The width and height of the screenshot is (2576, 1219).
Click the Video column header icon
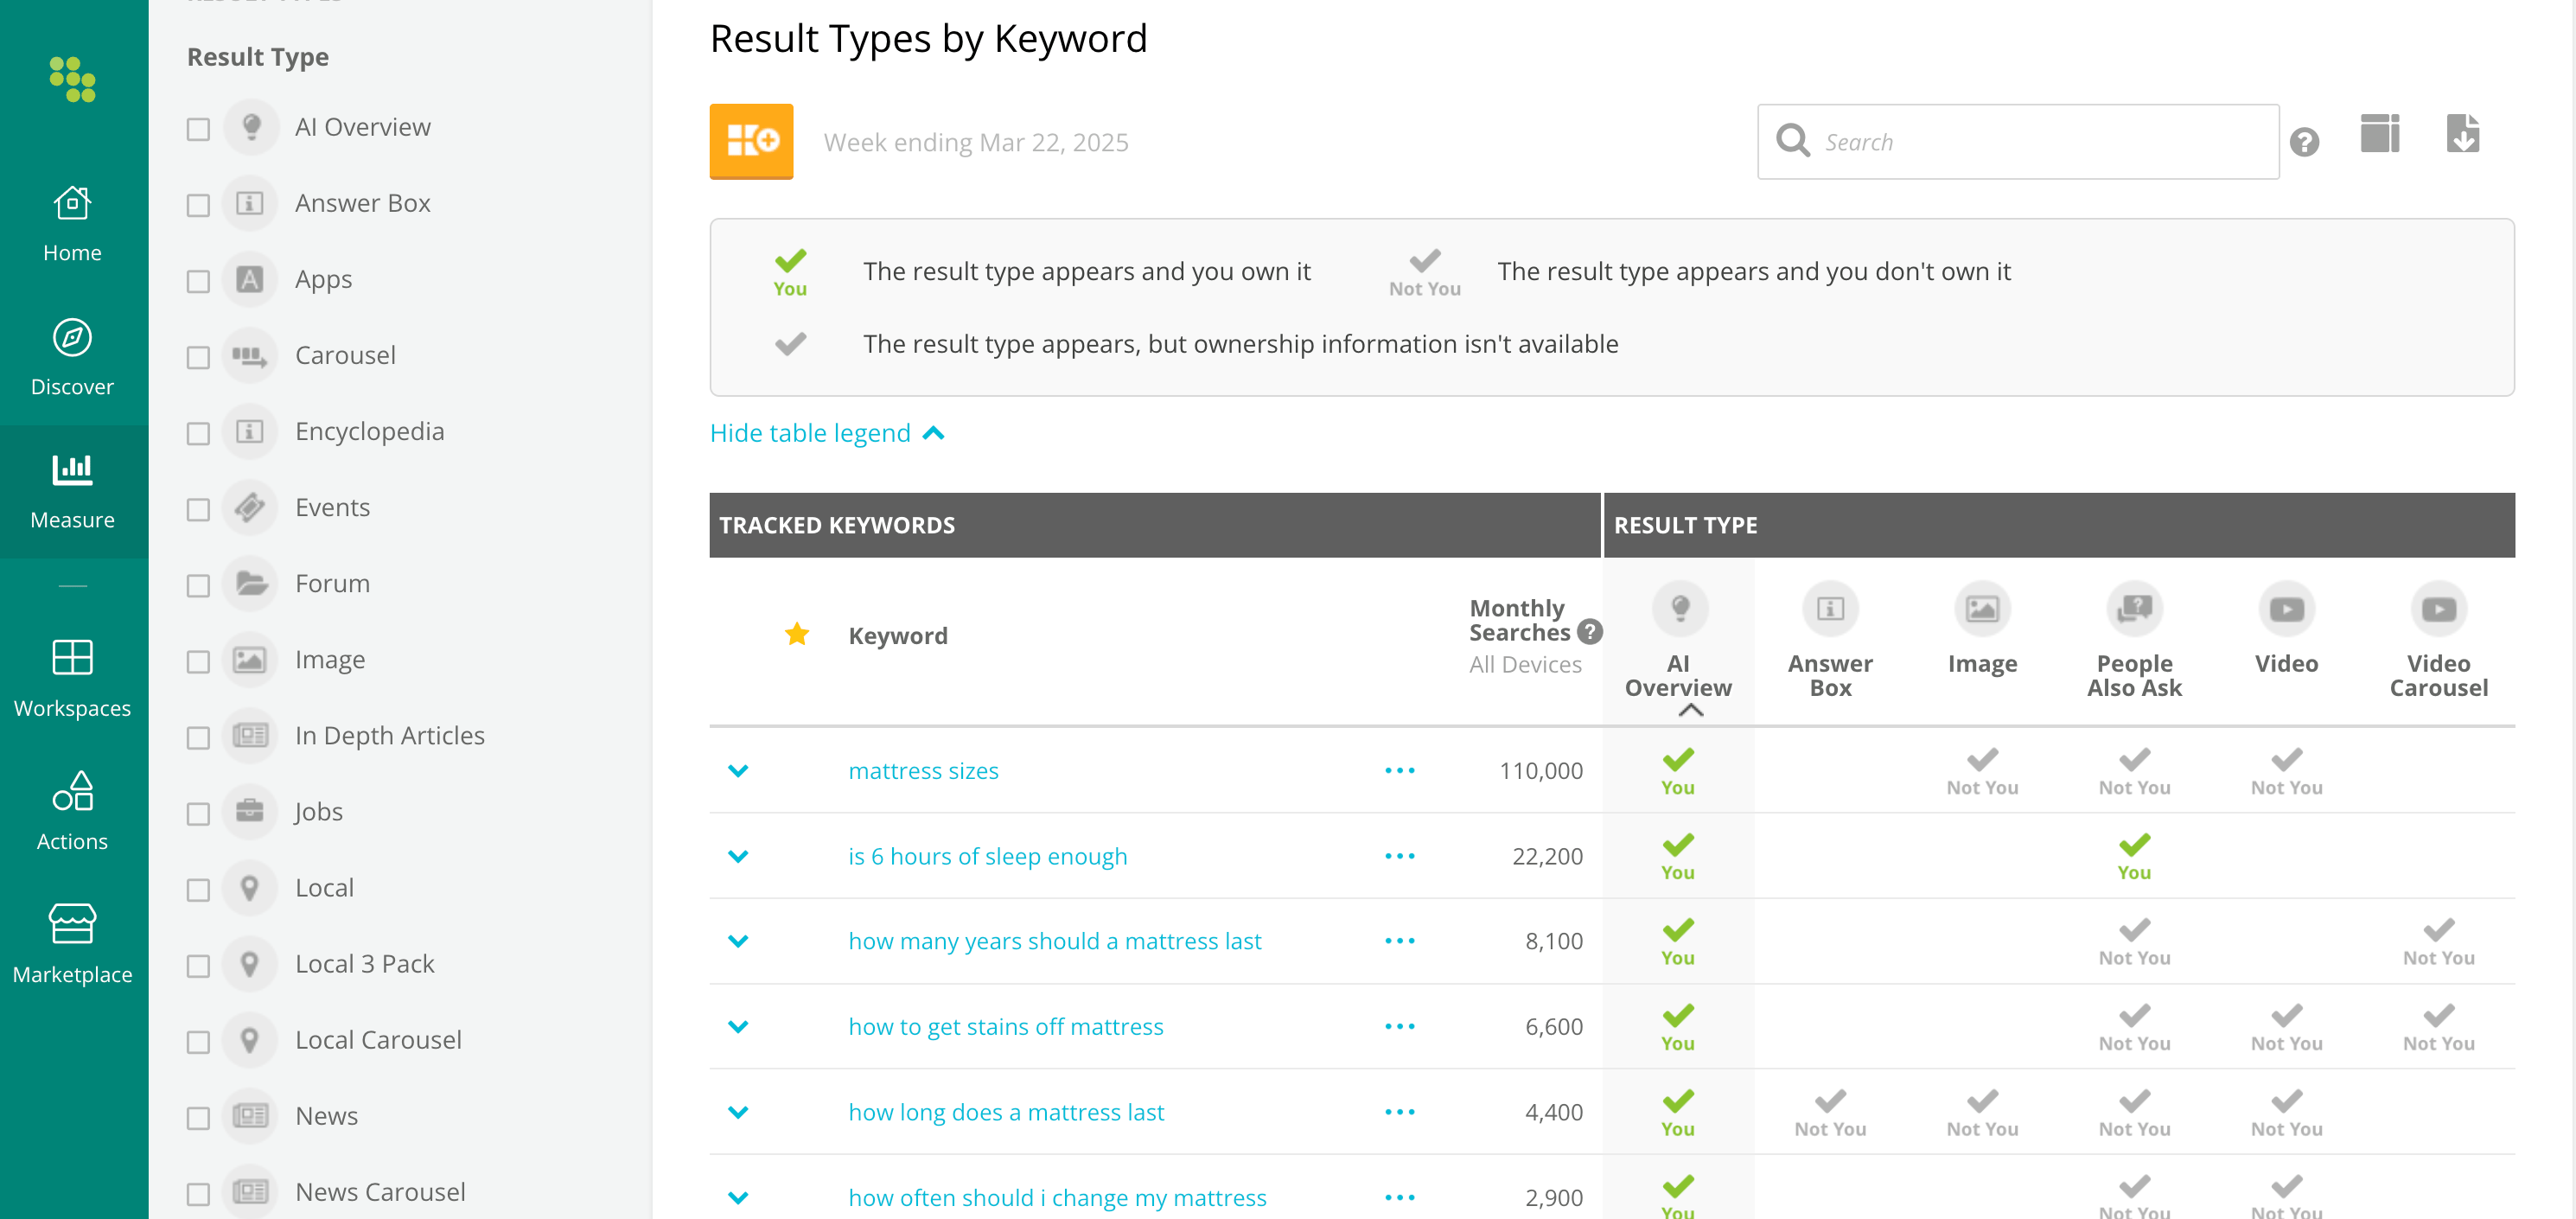click(x=2286, y=609)
